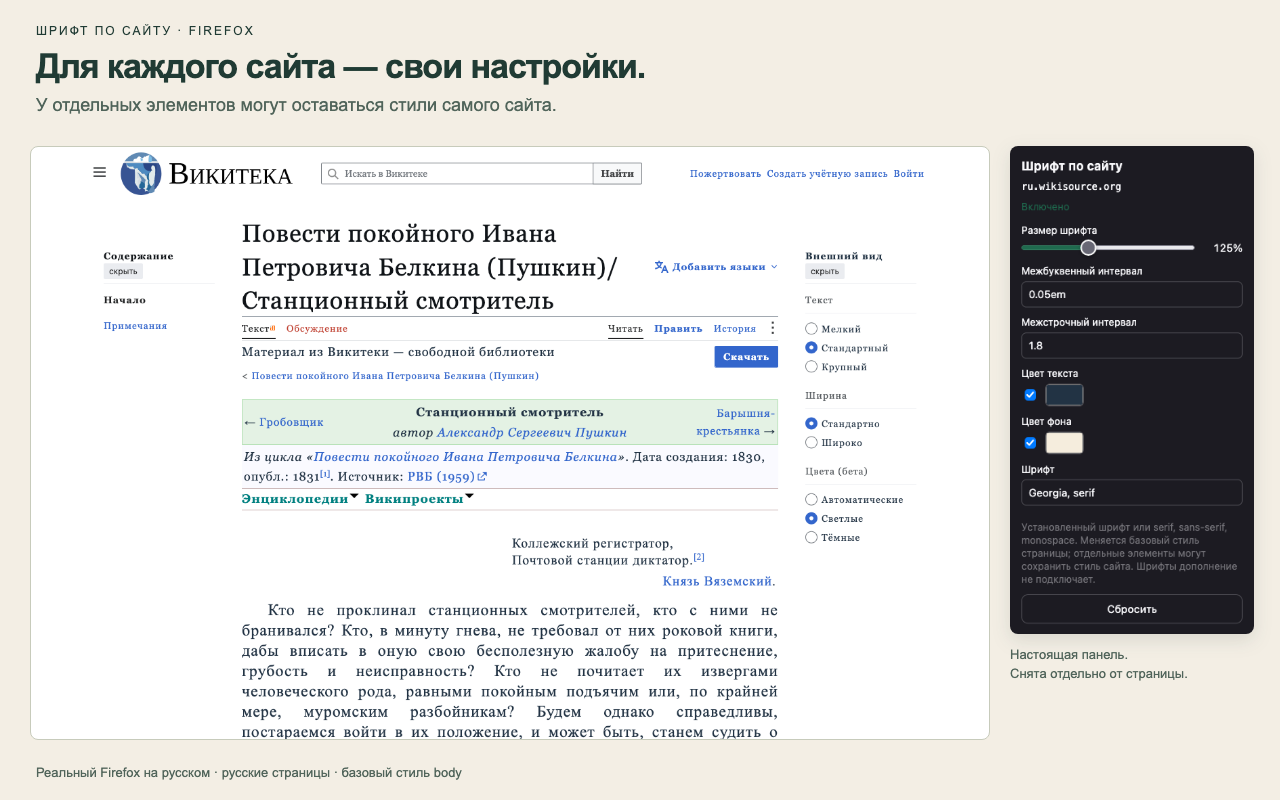
Task: Open the История tab
Action: (734, 328)
